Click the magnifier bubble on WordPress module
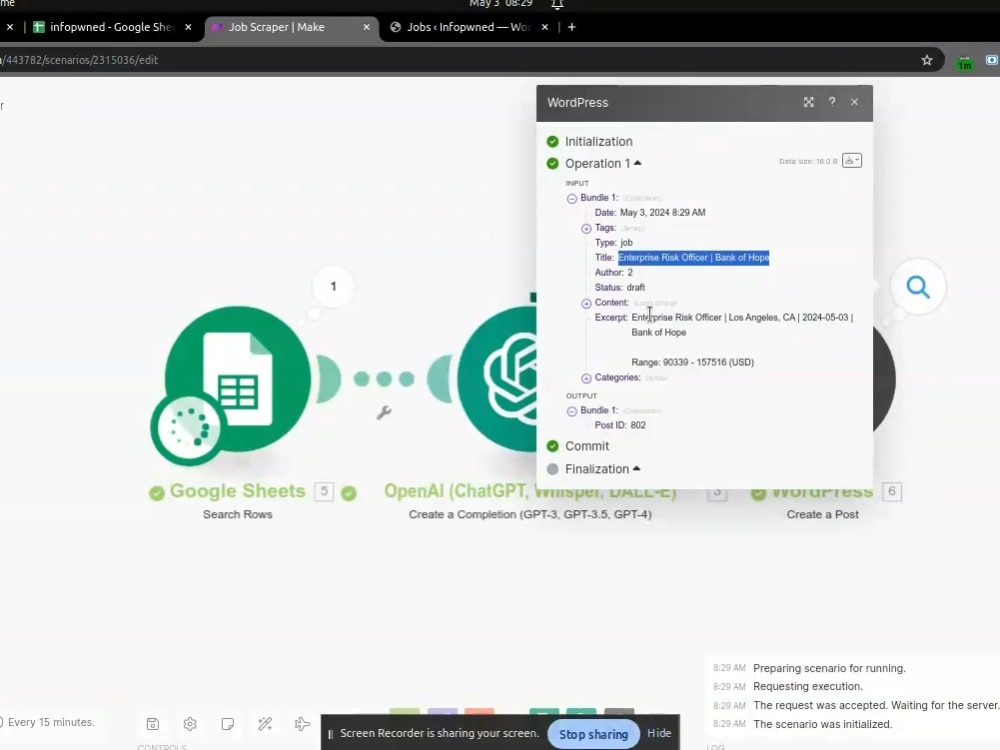This screenshot has width=1000, height=750. (918, 287)
